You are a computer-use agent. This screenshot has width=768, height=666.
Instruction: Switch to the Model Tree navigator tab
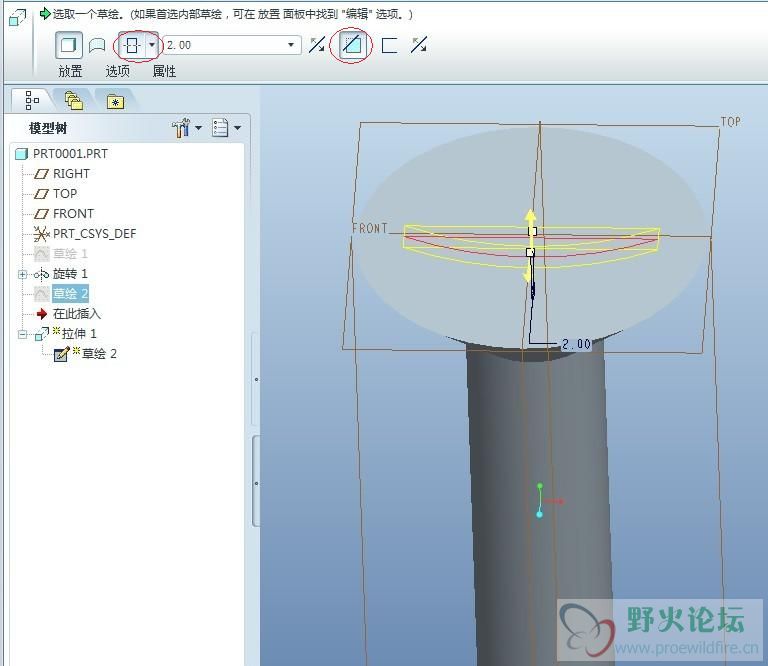click(32, 100)
